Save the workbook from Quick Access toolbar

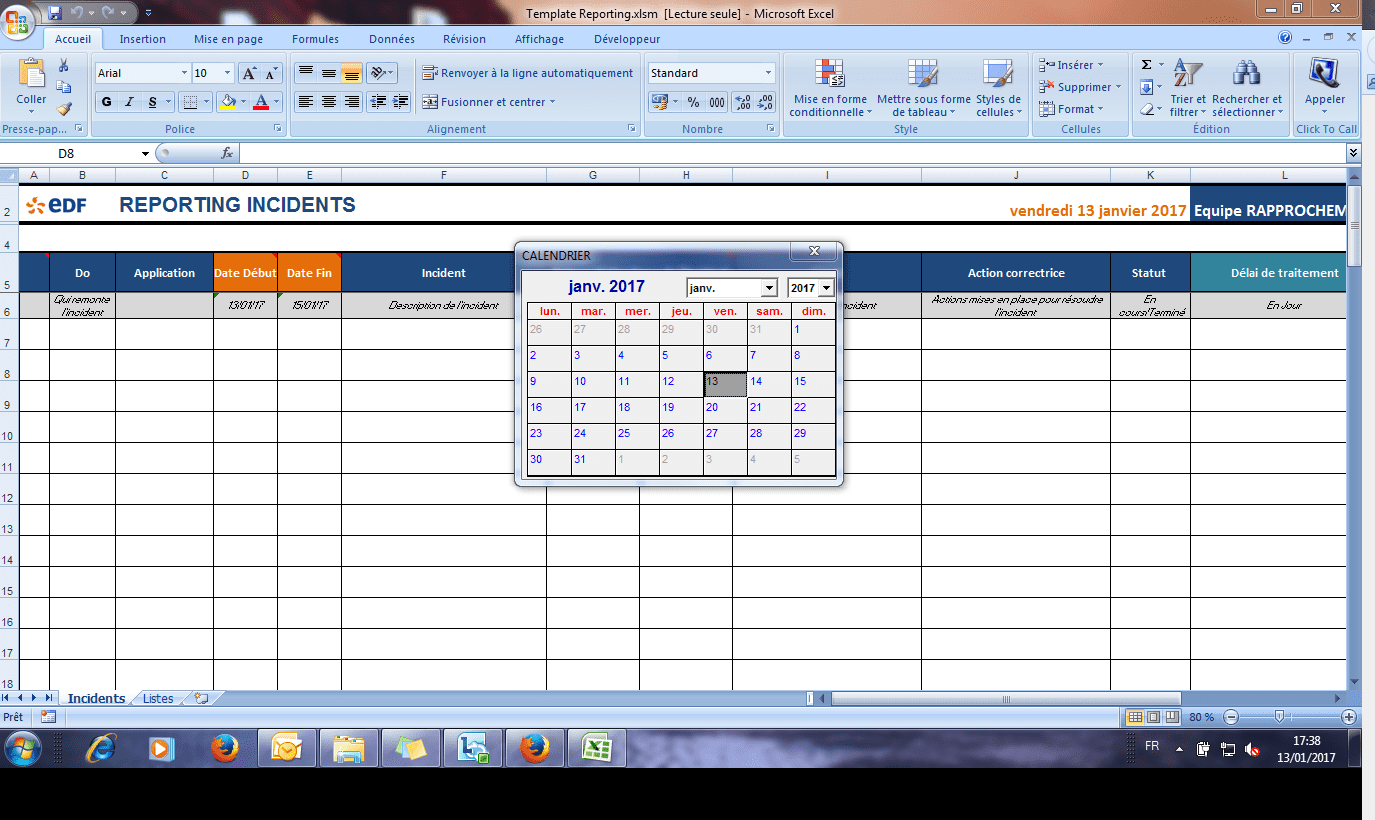point(54,13)
